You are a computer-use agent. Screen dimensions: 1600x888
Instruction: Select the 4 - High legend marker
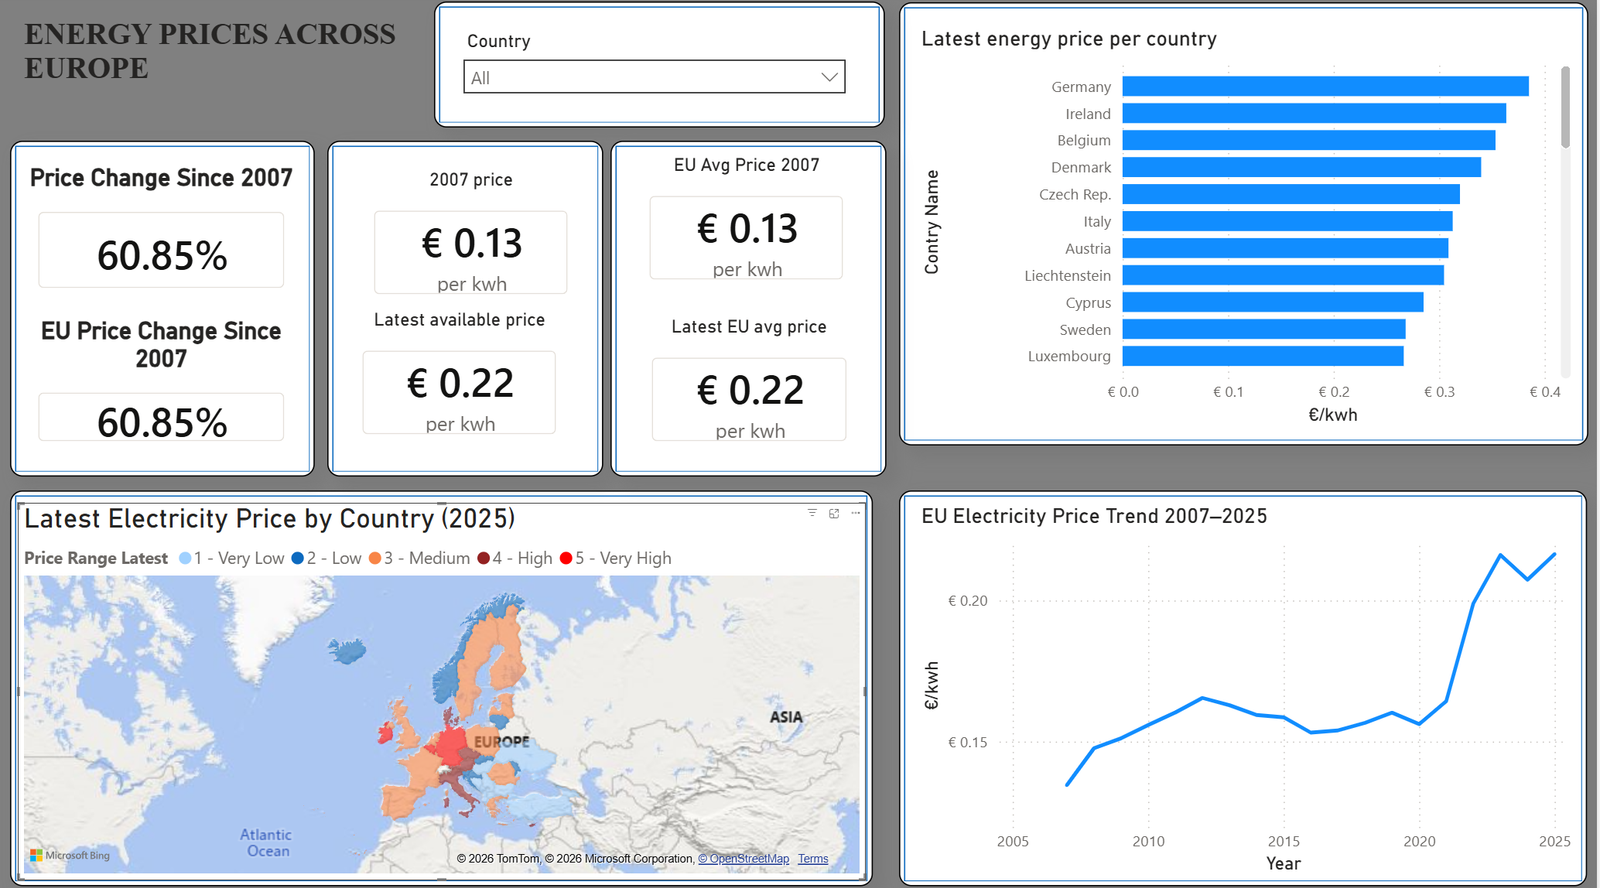[x=484, y=558]
